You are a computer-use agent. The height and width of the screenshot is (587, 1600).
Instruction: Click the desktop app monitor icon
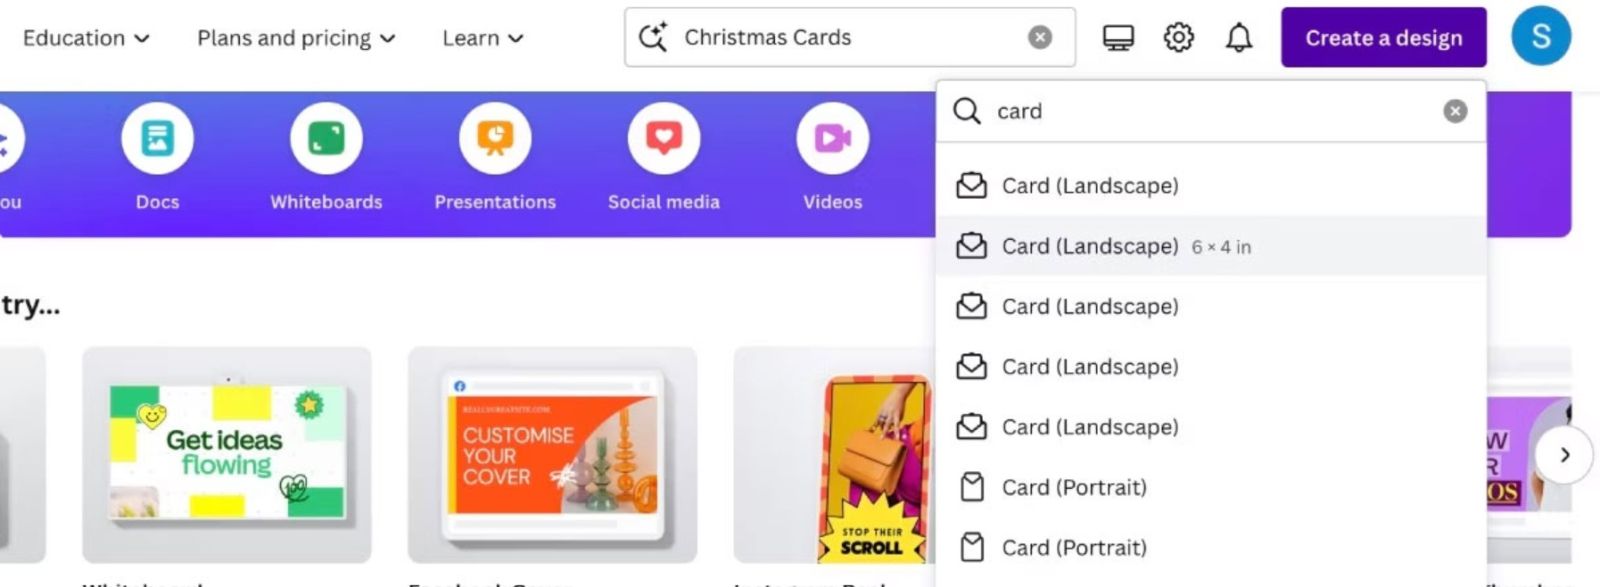click(1118, 38)
